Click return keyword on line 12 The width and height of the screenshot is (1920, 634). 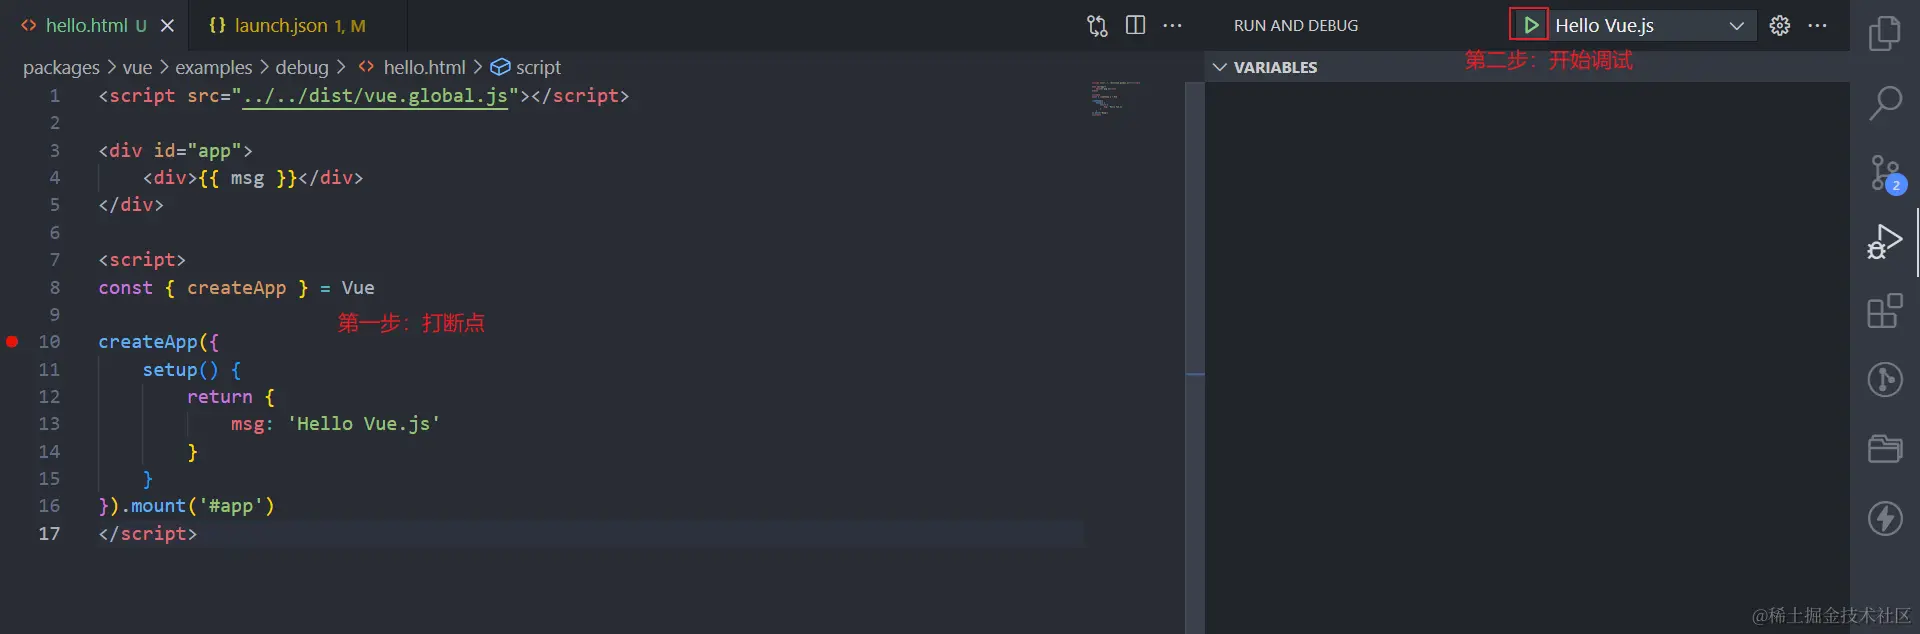[219, 397]
